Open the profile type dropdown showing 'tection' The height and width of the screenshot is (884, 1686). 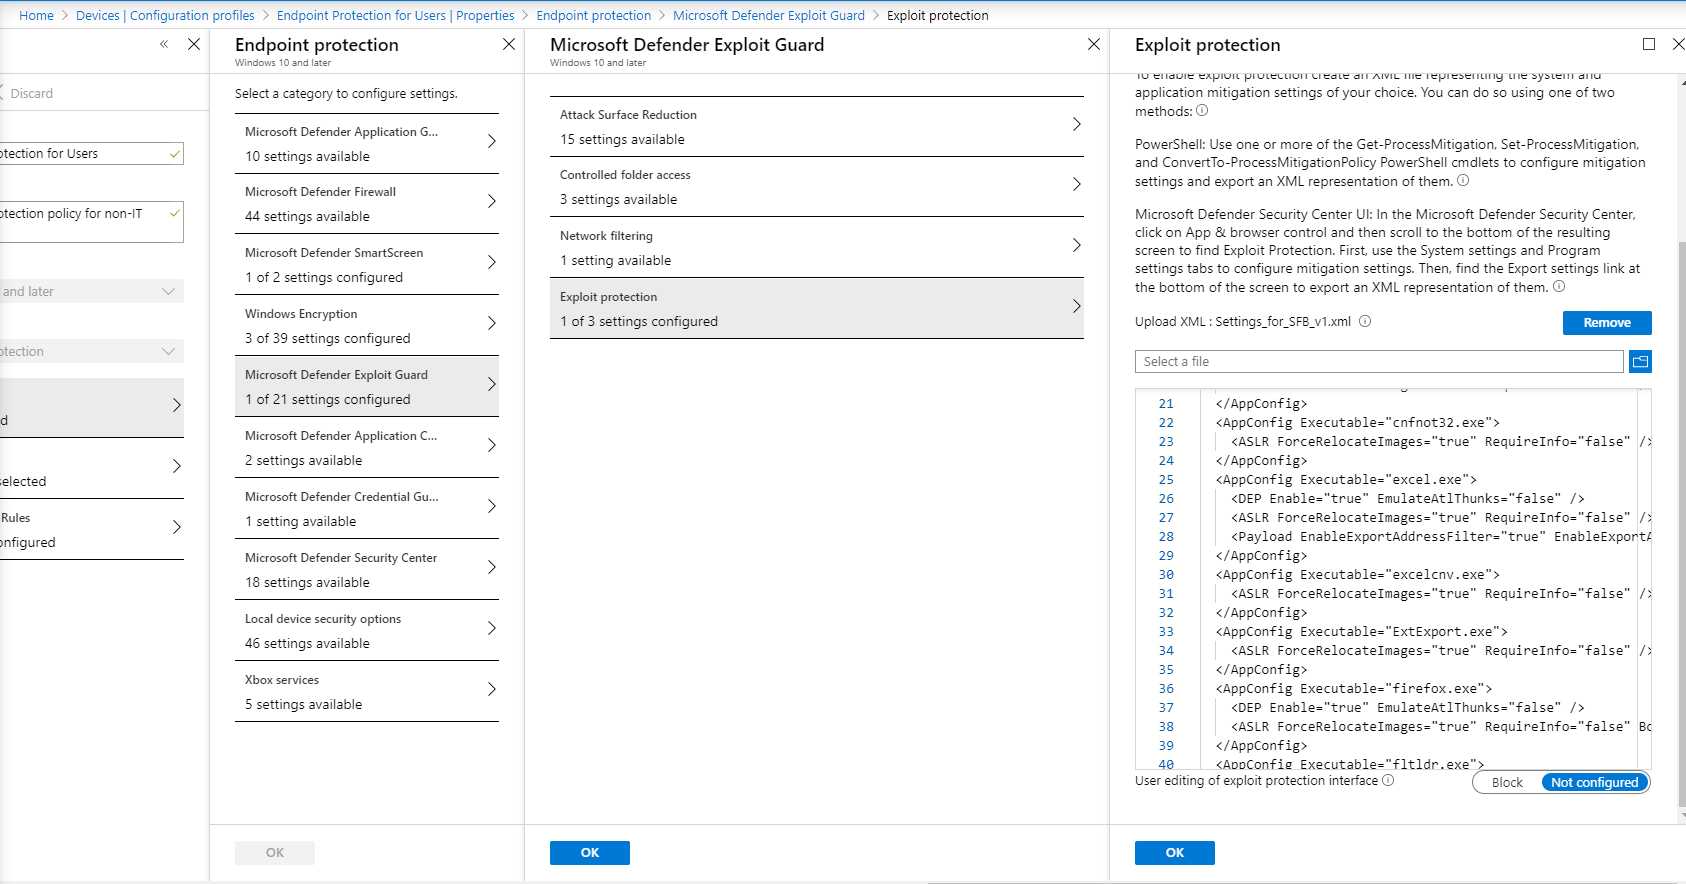click(x=92, y=351)
